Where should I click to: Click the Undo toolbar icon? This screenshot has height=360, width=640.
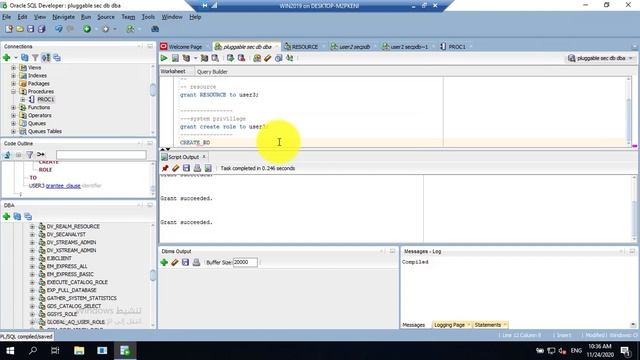point(59,29)
